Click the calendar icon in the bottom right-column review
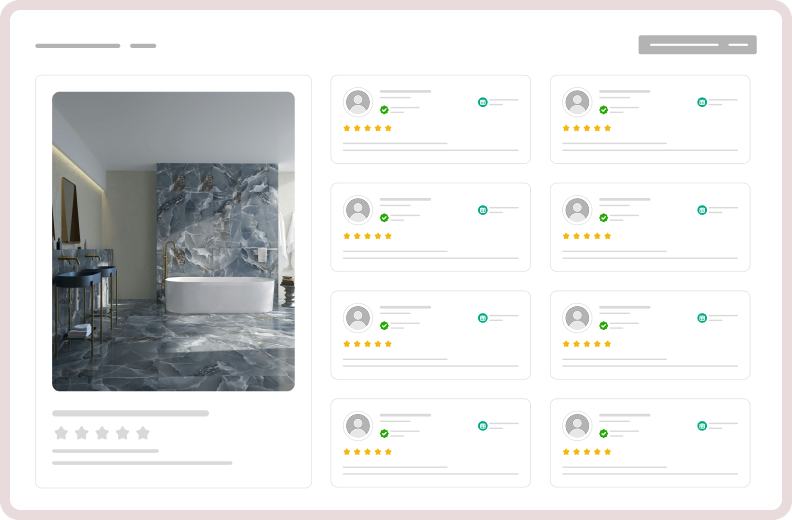This screenshot has width=792, height=520. coord(702,426)
